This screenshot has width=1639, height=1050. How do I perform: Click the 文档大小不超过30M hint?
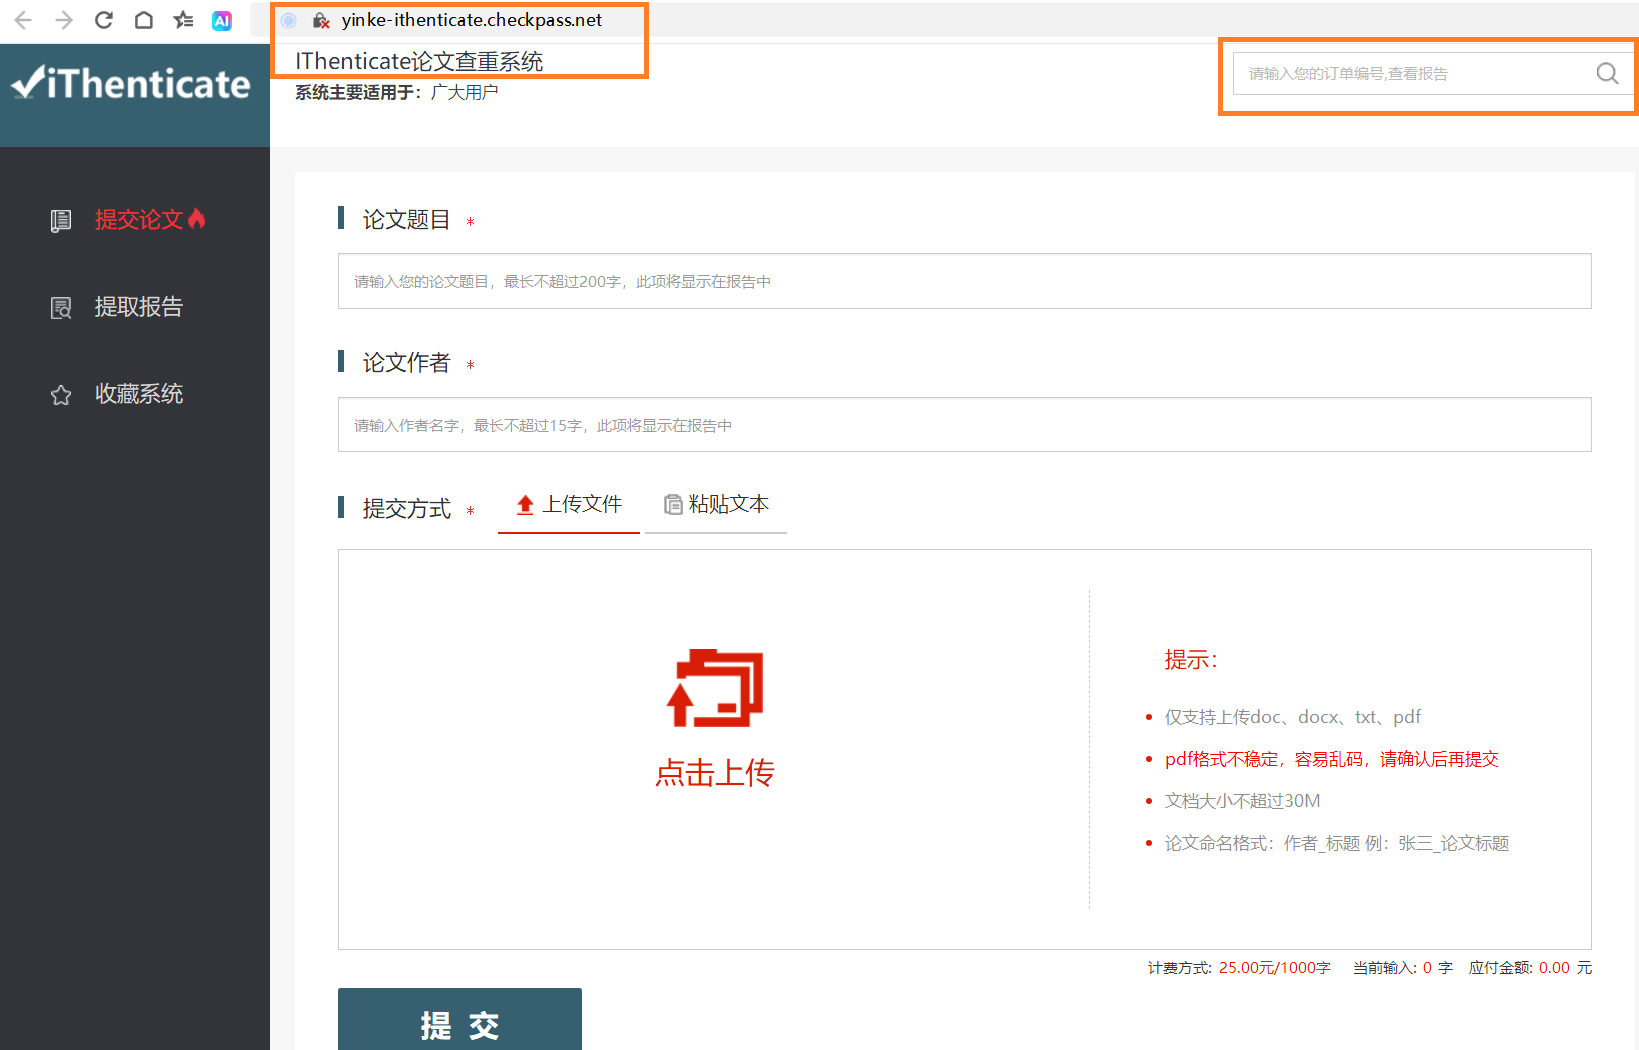point(1243,801)
